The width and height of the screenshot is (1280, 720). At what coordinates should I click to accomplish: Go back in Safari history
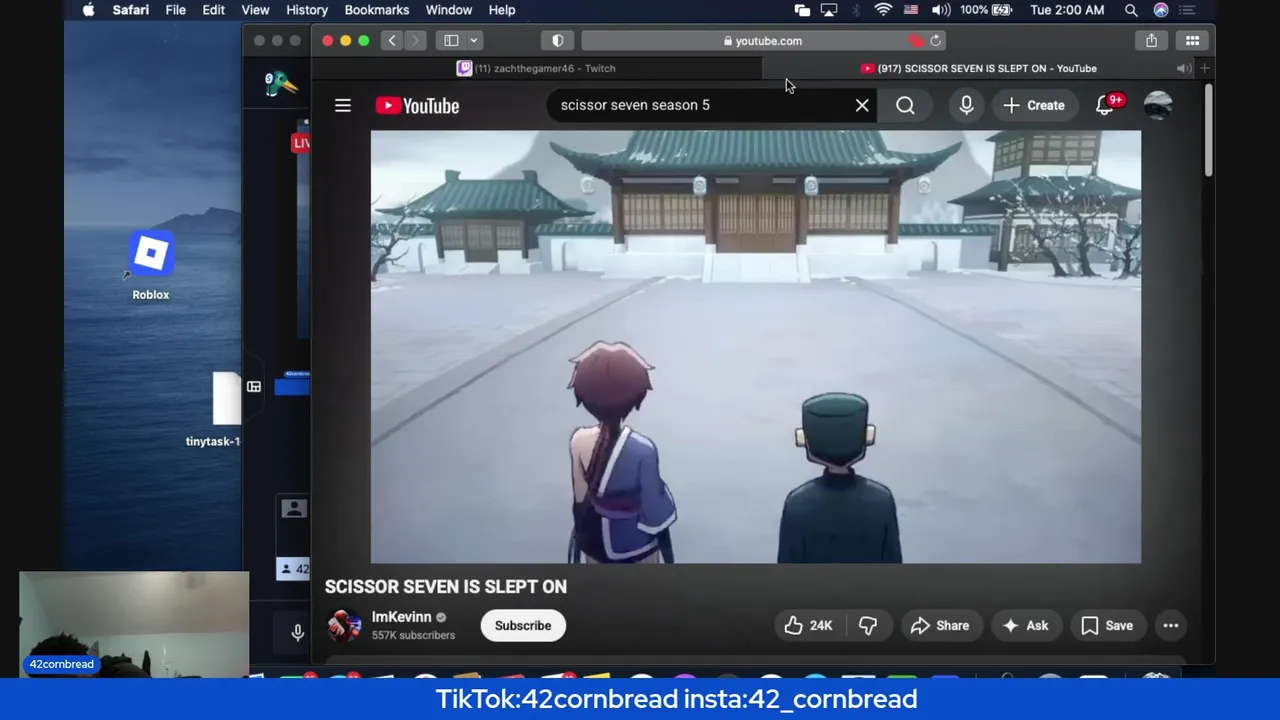392,41
